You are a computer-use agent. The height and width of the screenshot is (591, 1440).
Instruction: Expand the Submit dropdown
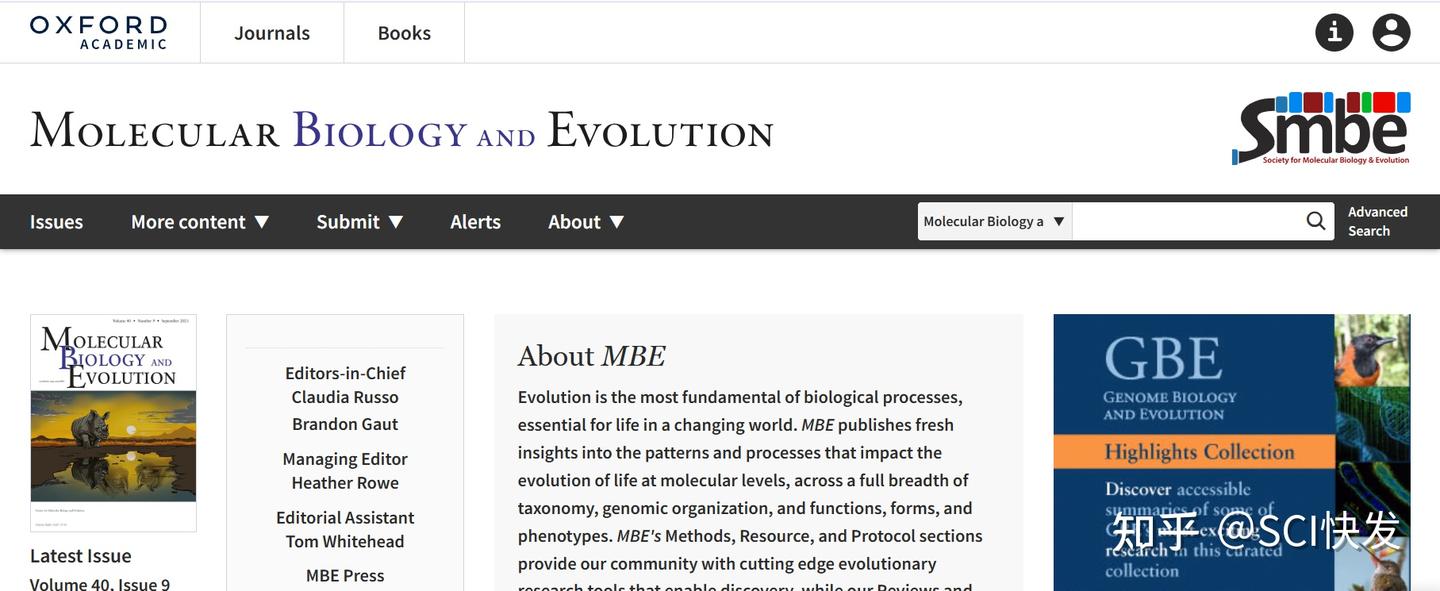[359, 221]
